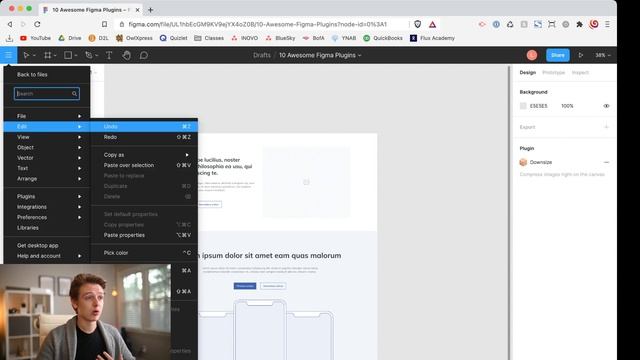Choose Paste properties menu item
Viewport: 640px width, 360px height.
145,235
